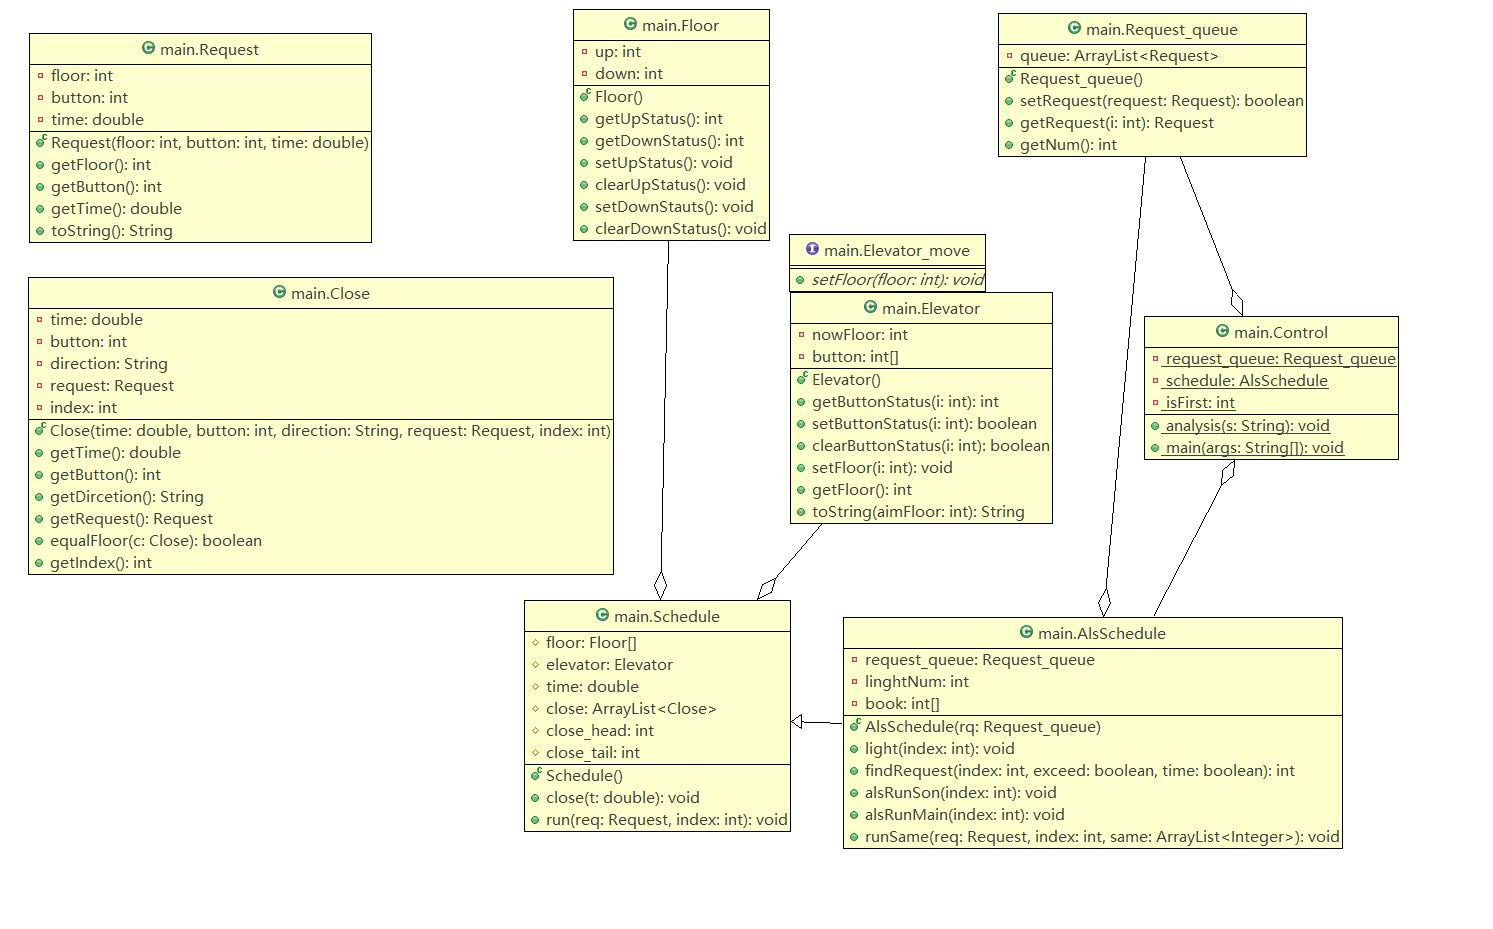Viewport: 1493px width, 929px height.
Task: Click the private field icon beside queue: ArrayList<Request>
Action: [1010, 56]
